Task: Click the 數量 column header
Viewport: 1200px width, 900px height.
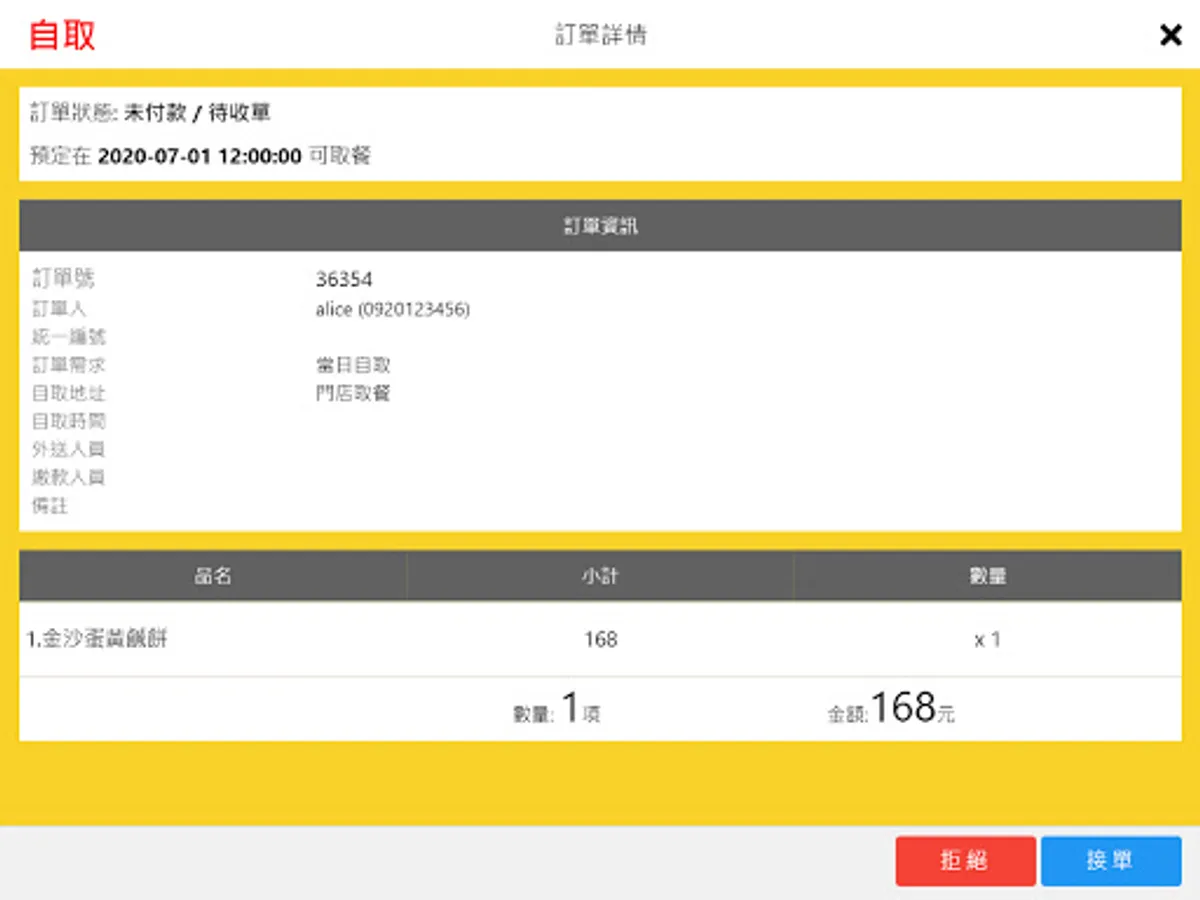Action: 987,577
